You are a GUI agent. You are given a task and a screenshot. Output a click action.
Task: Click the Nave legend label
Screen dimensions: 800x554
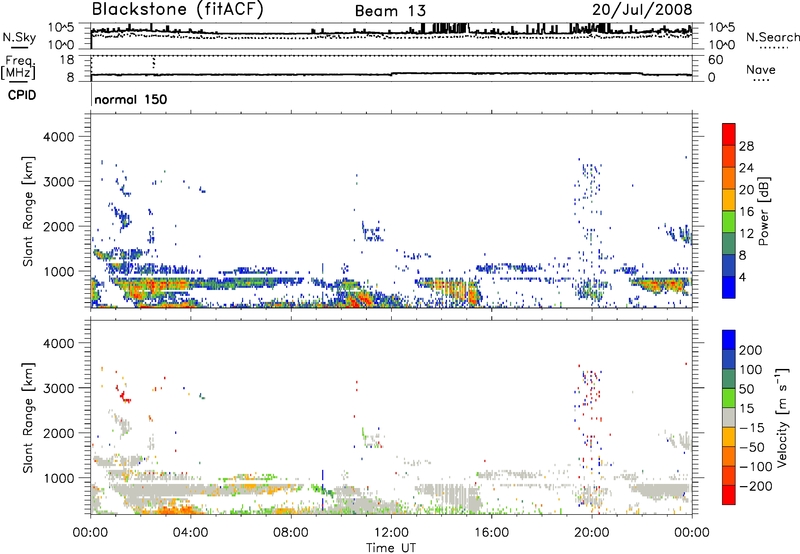(761, 69)
